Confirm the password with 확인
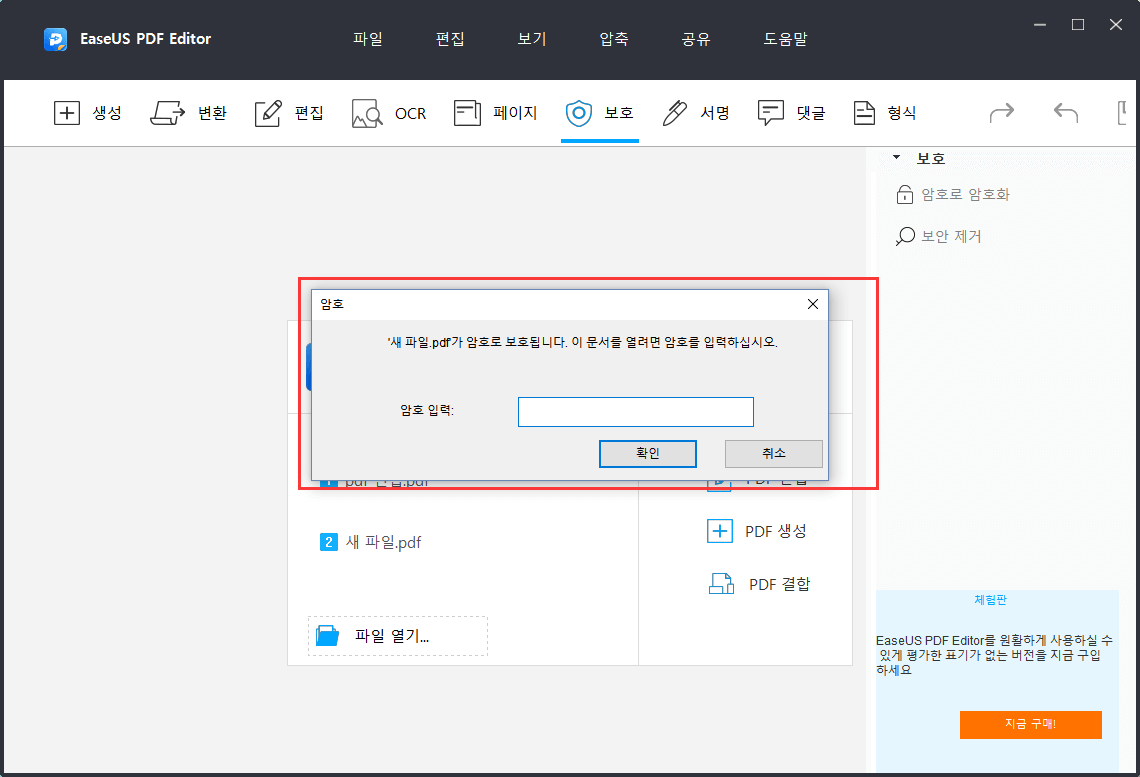This screenshot has height=777, width=1140. tap(647, 453)
